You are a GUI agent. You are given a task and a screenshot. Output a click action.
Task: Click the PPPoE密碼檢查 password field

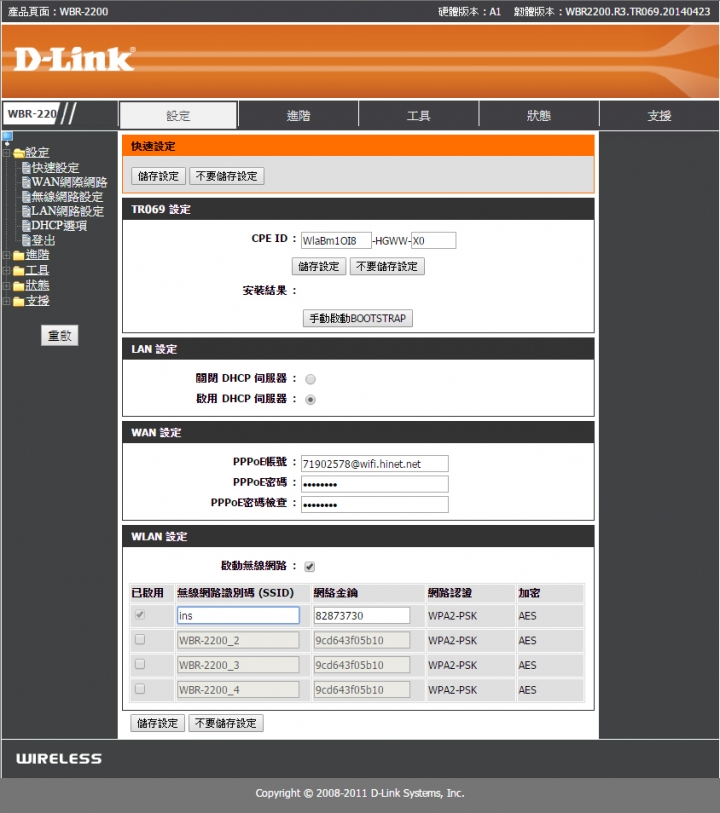click(375, 504)
